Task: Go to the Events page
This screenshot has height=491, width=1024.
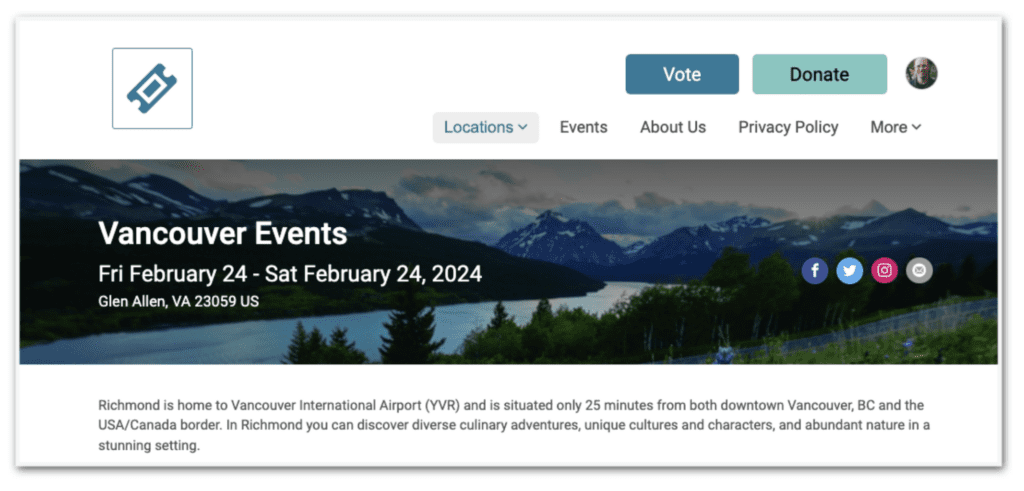Action: pos(583,127)
